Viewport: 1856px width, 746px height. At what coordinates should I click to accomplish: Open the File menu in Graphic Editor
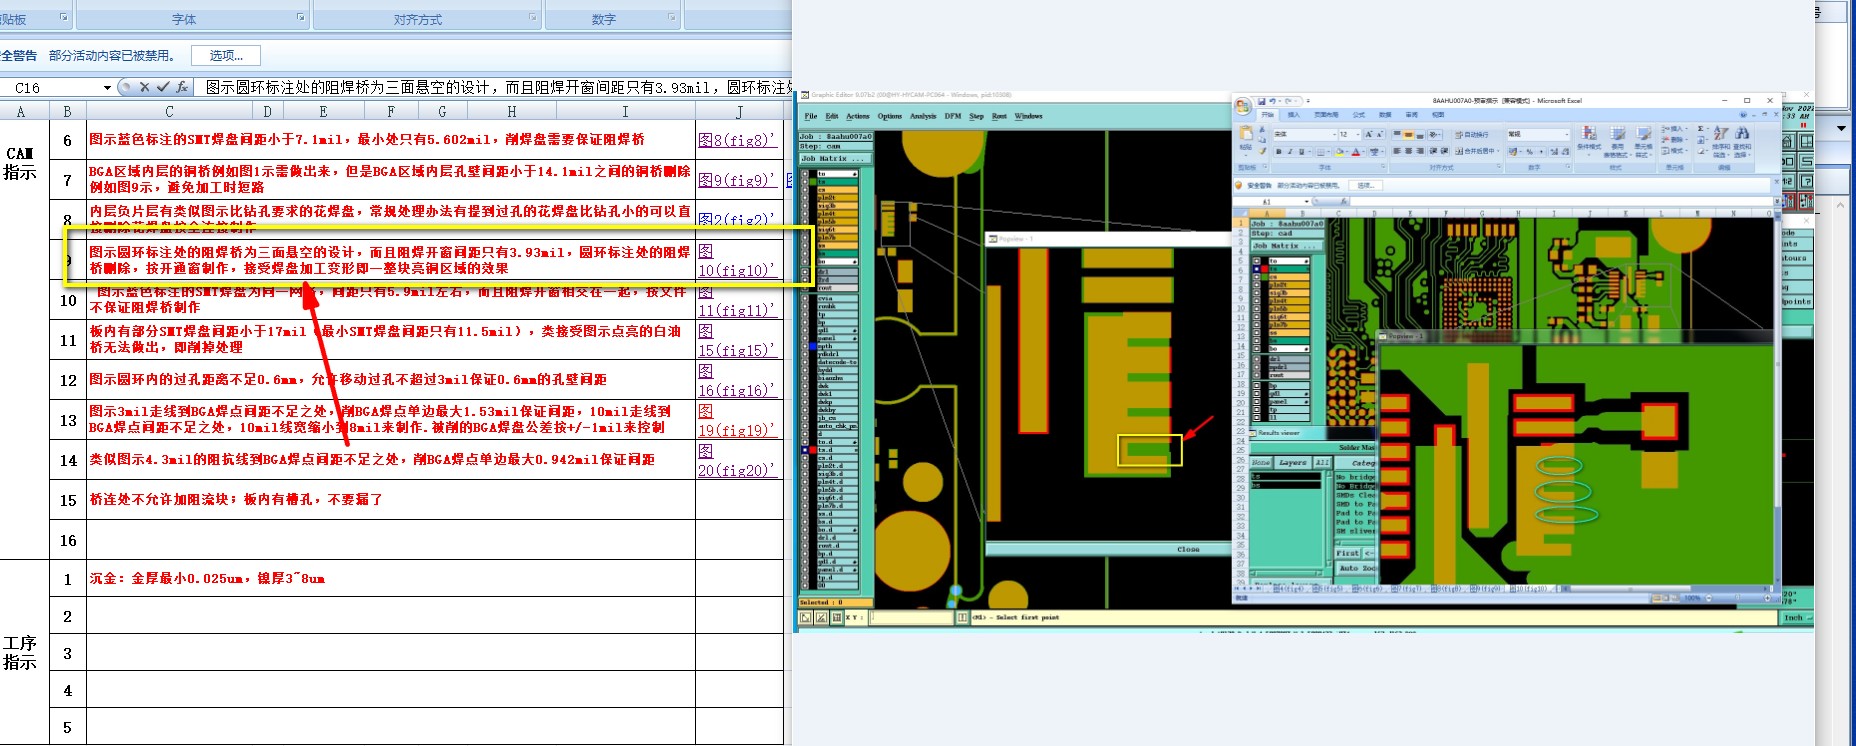point(811,116)
